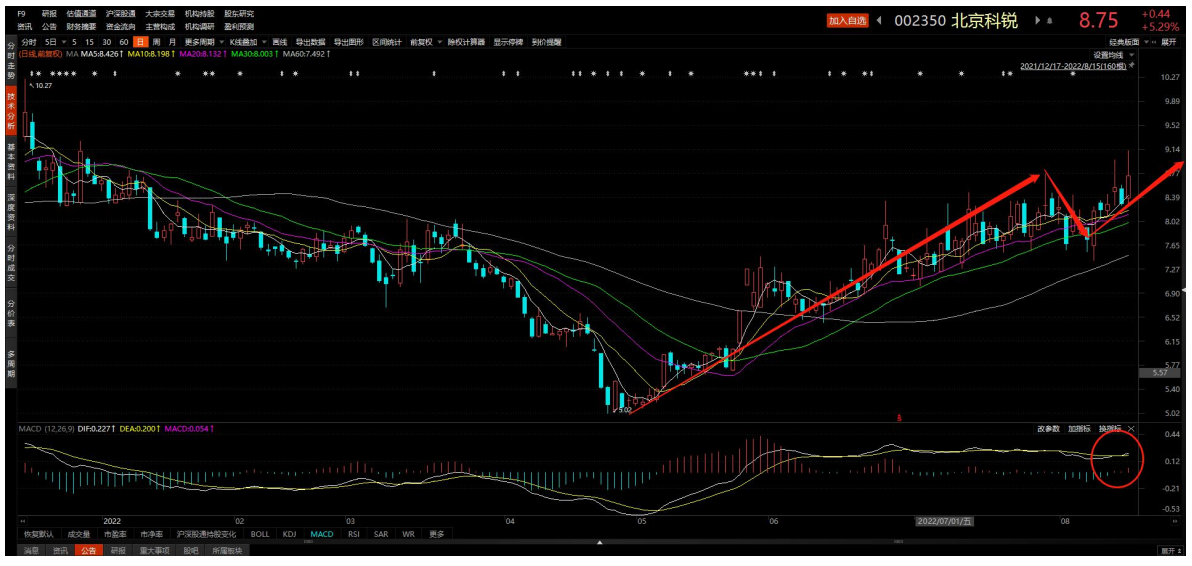Click the bell alert icon near stock name
The width and height of the screenshot is (1192, 566).
(x=1051, y=20)
